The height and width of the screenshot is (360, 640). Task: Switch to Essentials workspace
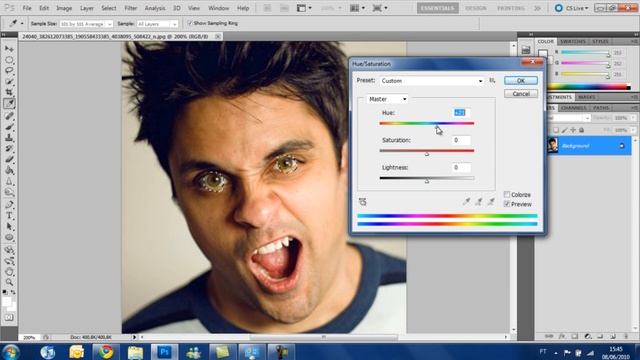pos(438,8)
